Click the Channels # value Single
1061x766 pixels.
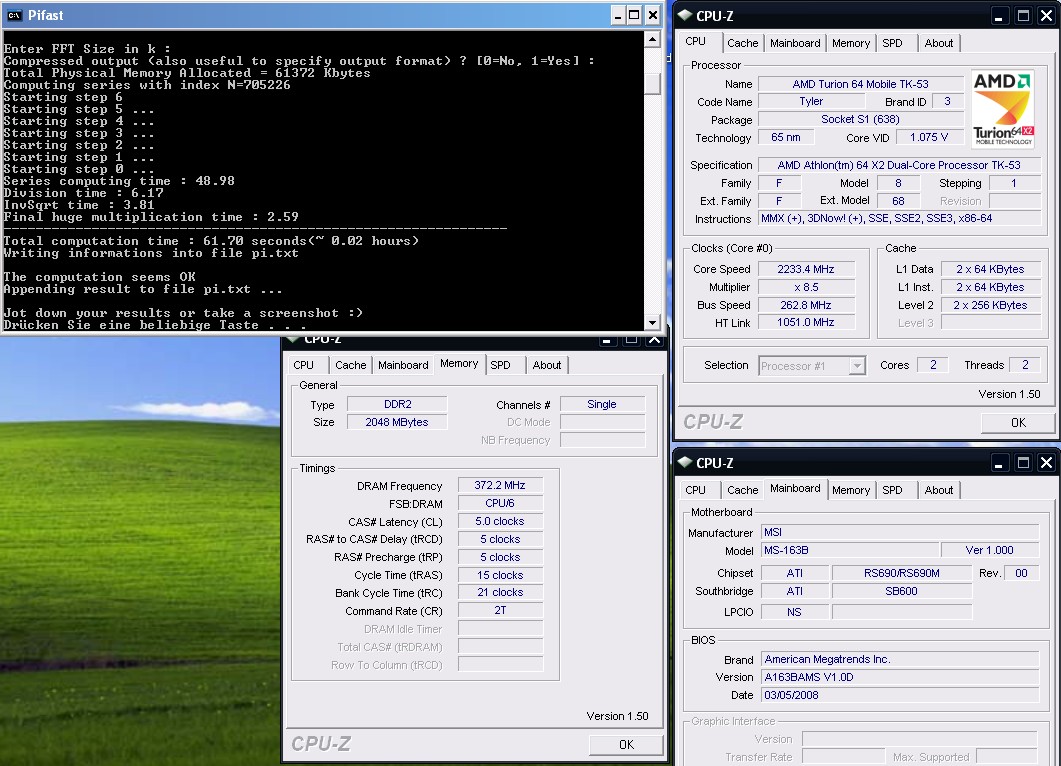(x=602, y=404)
